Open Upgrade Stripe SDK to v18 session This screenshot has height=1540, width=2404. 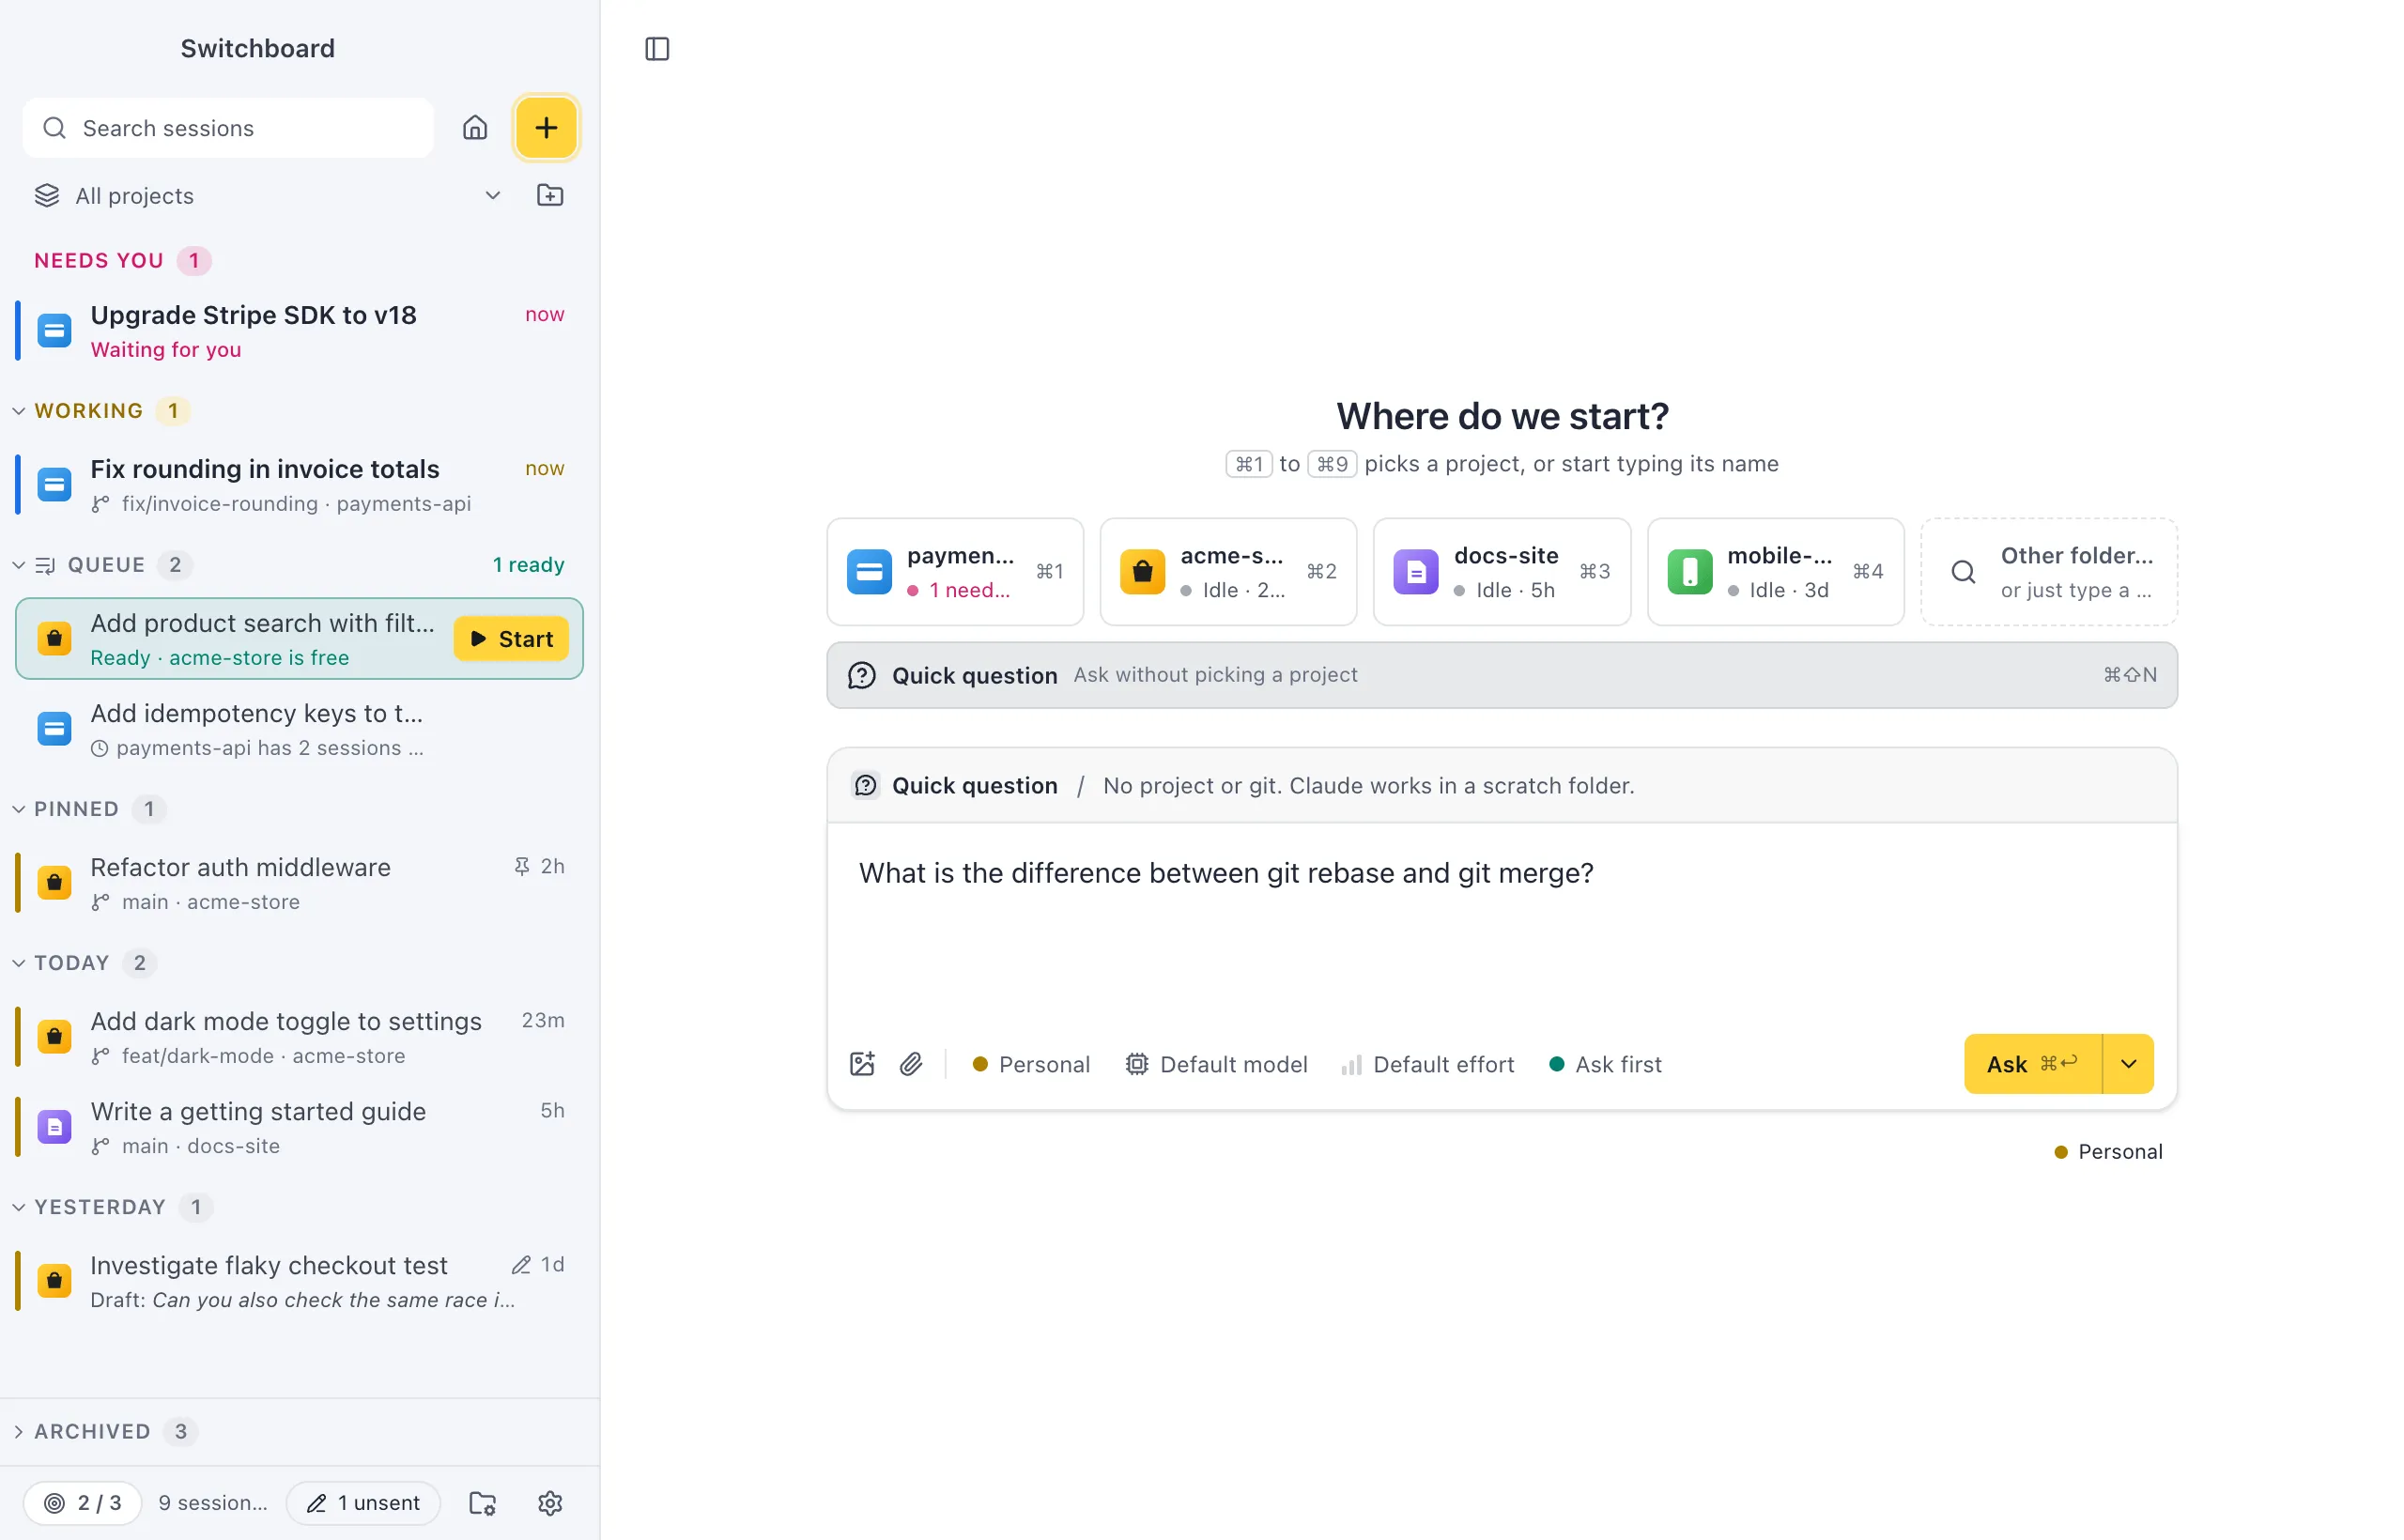click(300, 331)
